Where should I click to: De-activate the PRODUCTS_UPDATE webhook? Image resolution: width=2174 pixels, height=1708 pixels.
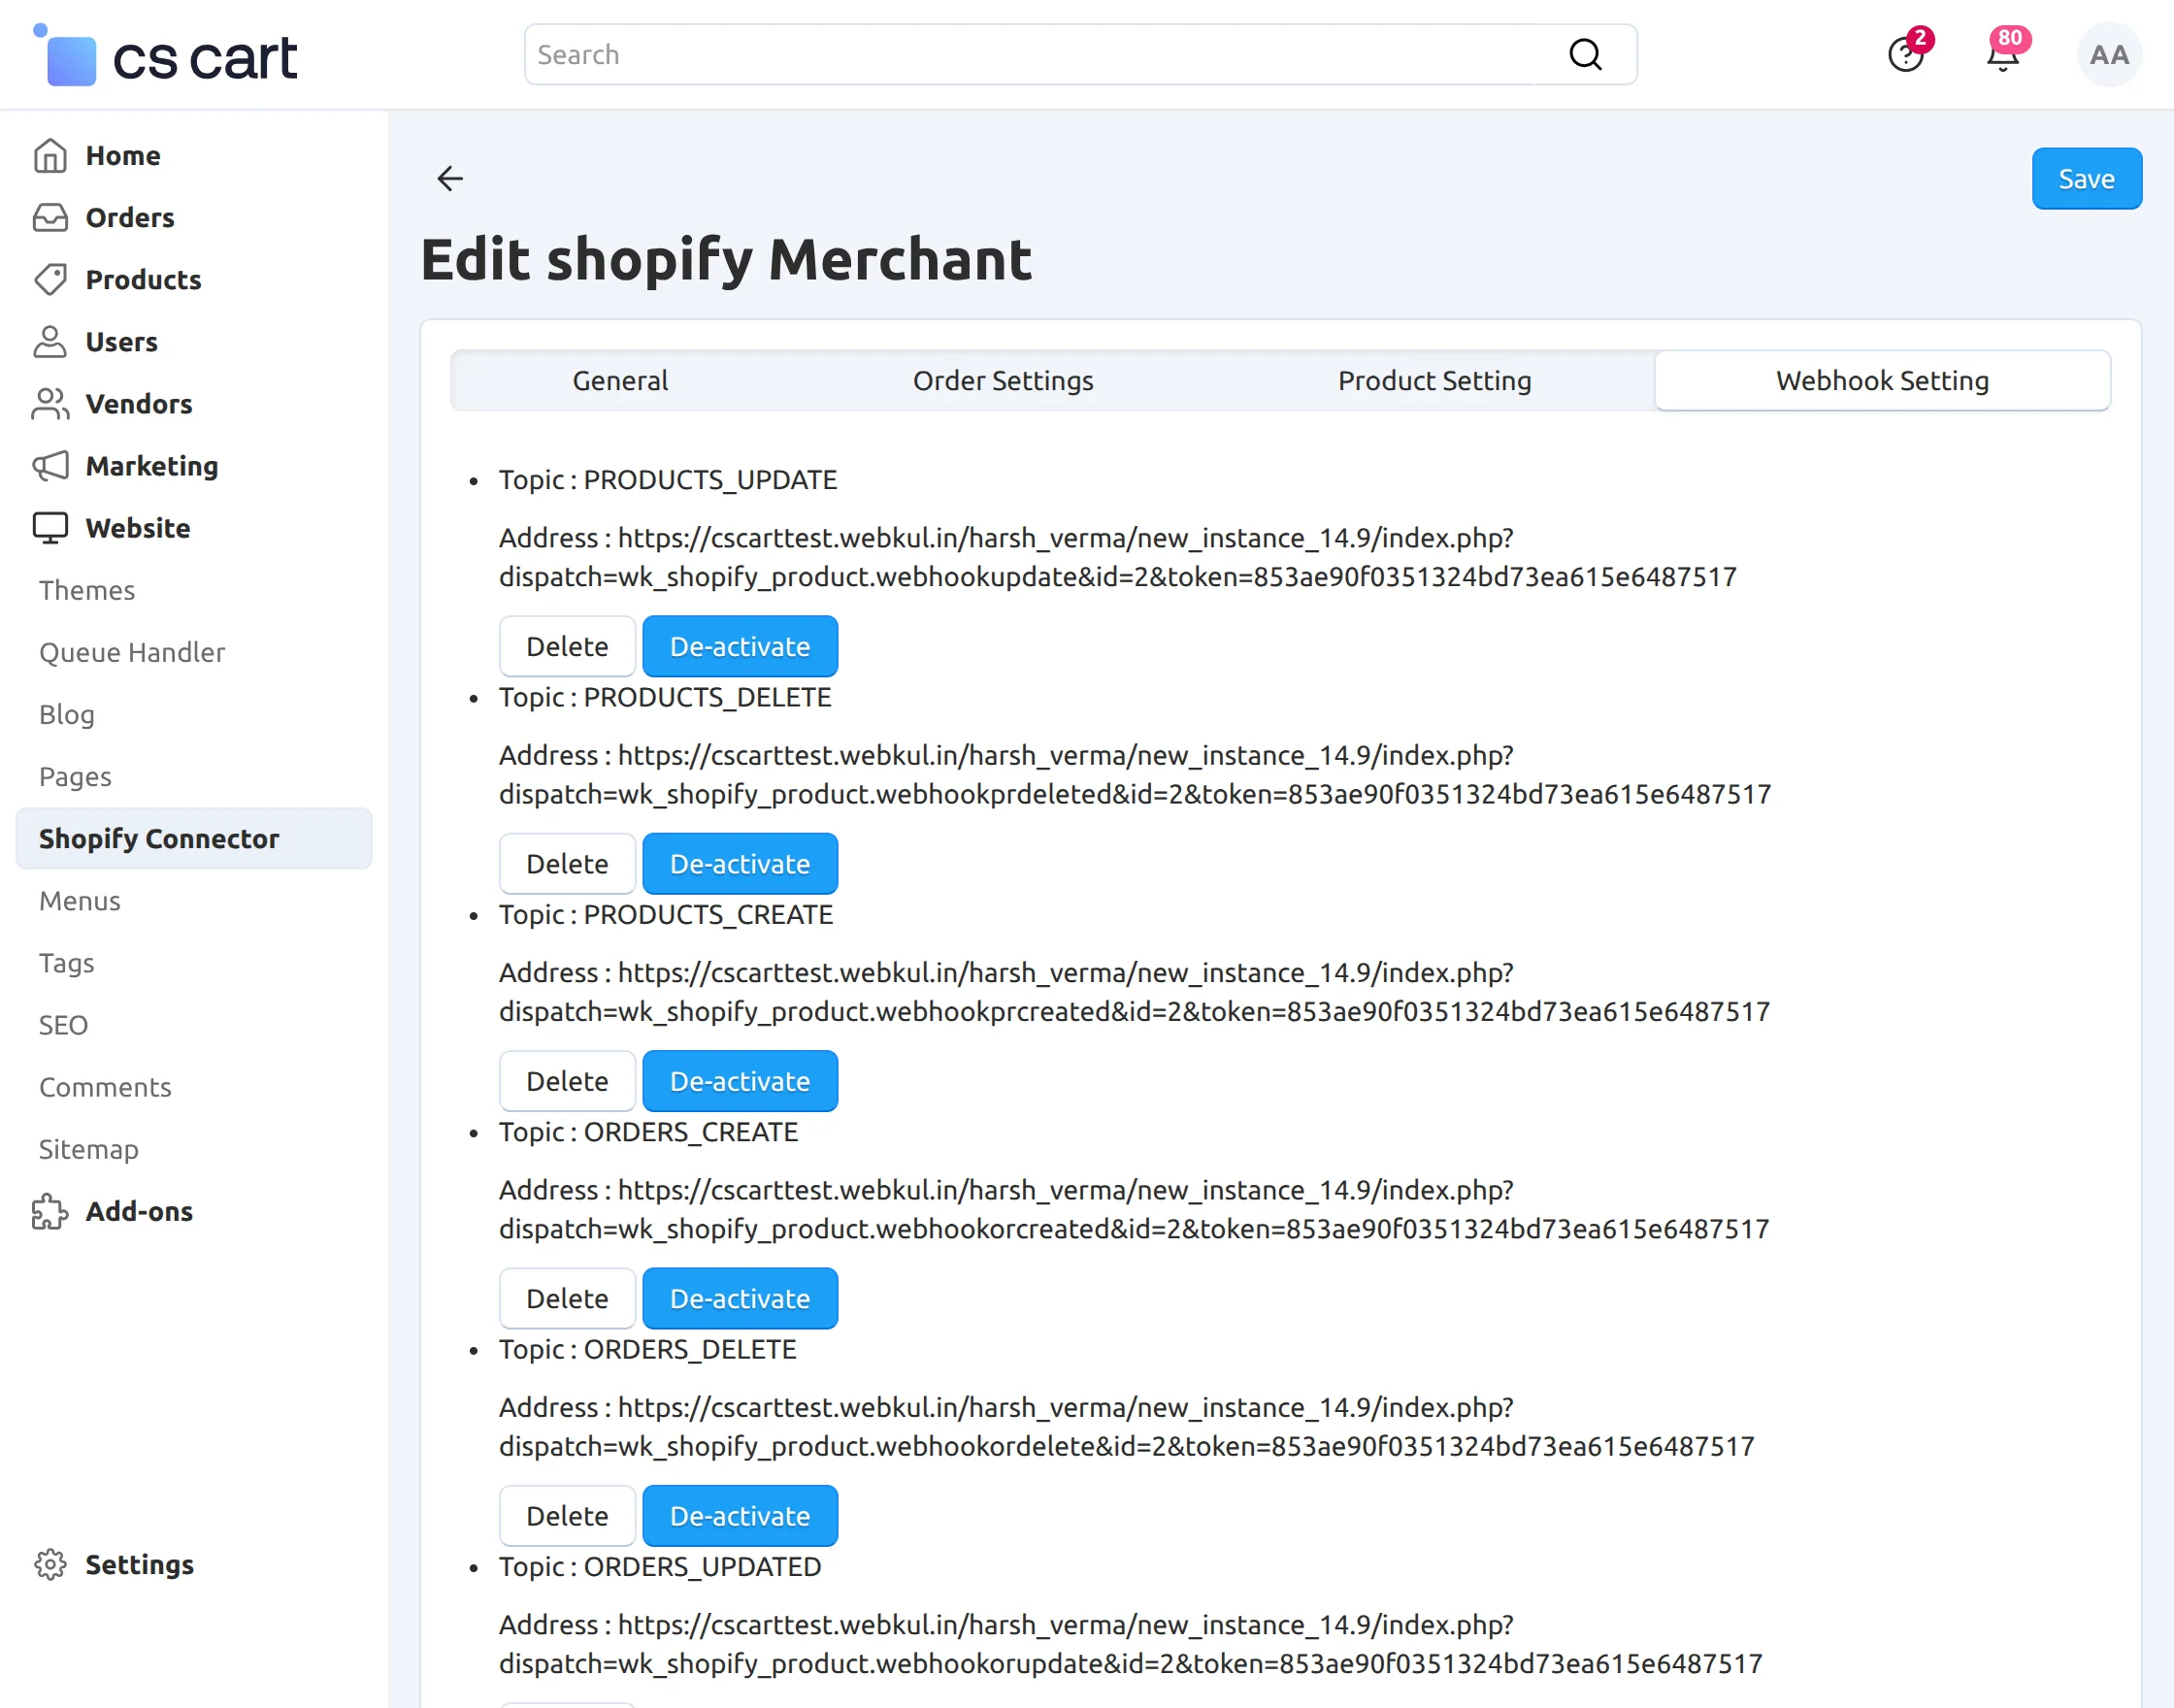(x=739, y=647)
